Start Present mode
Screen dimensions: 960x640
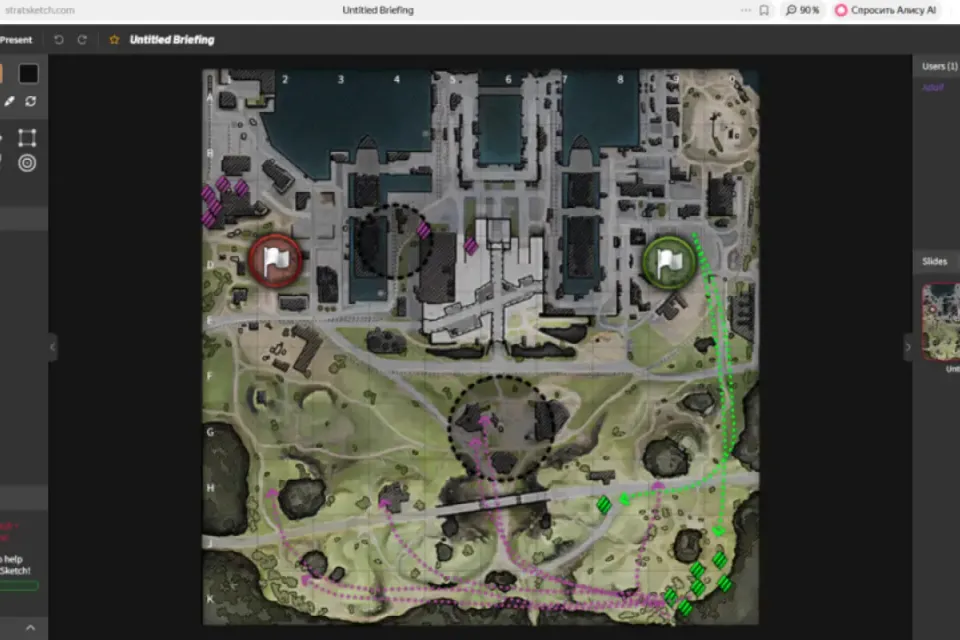click(16, 40)
